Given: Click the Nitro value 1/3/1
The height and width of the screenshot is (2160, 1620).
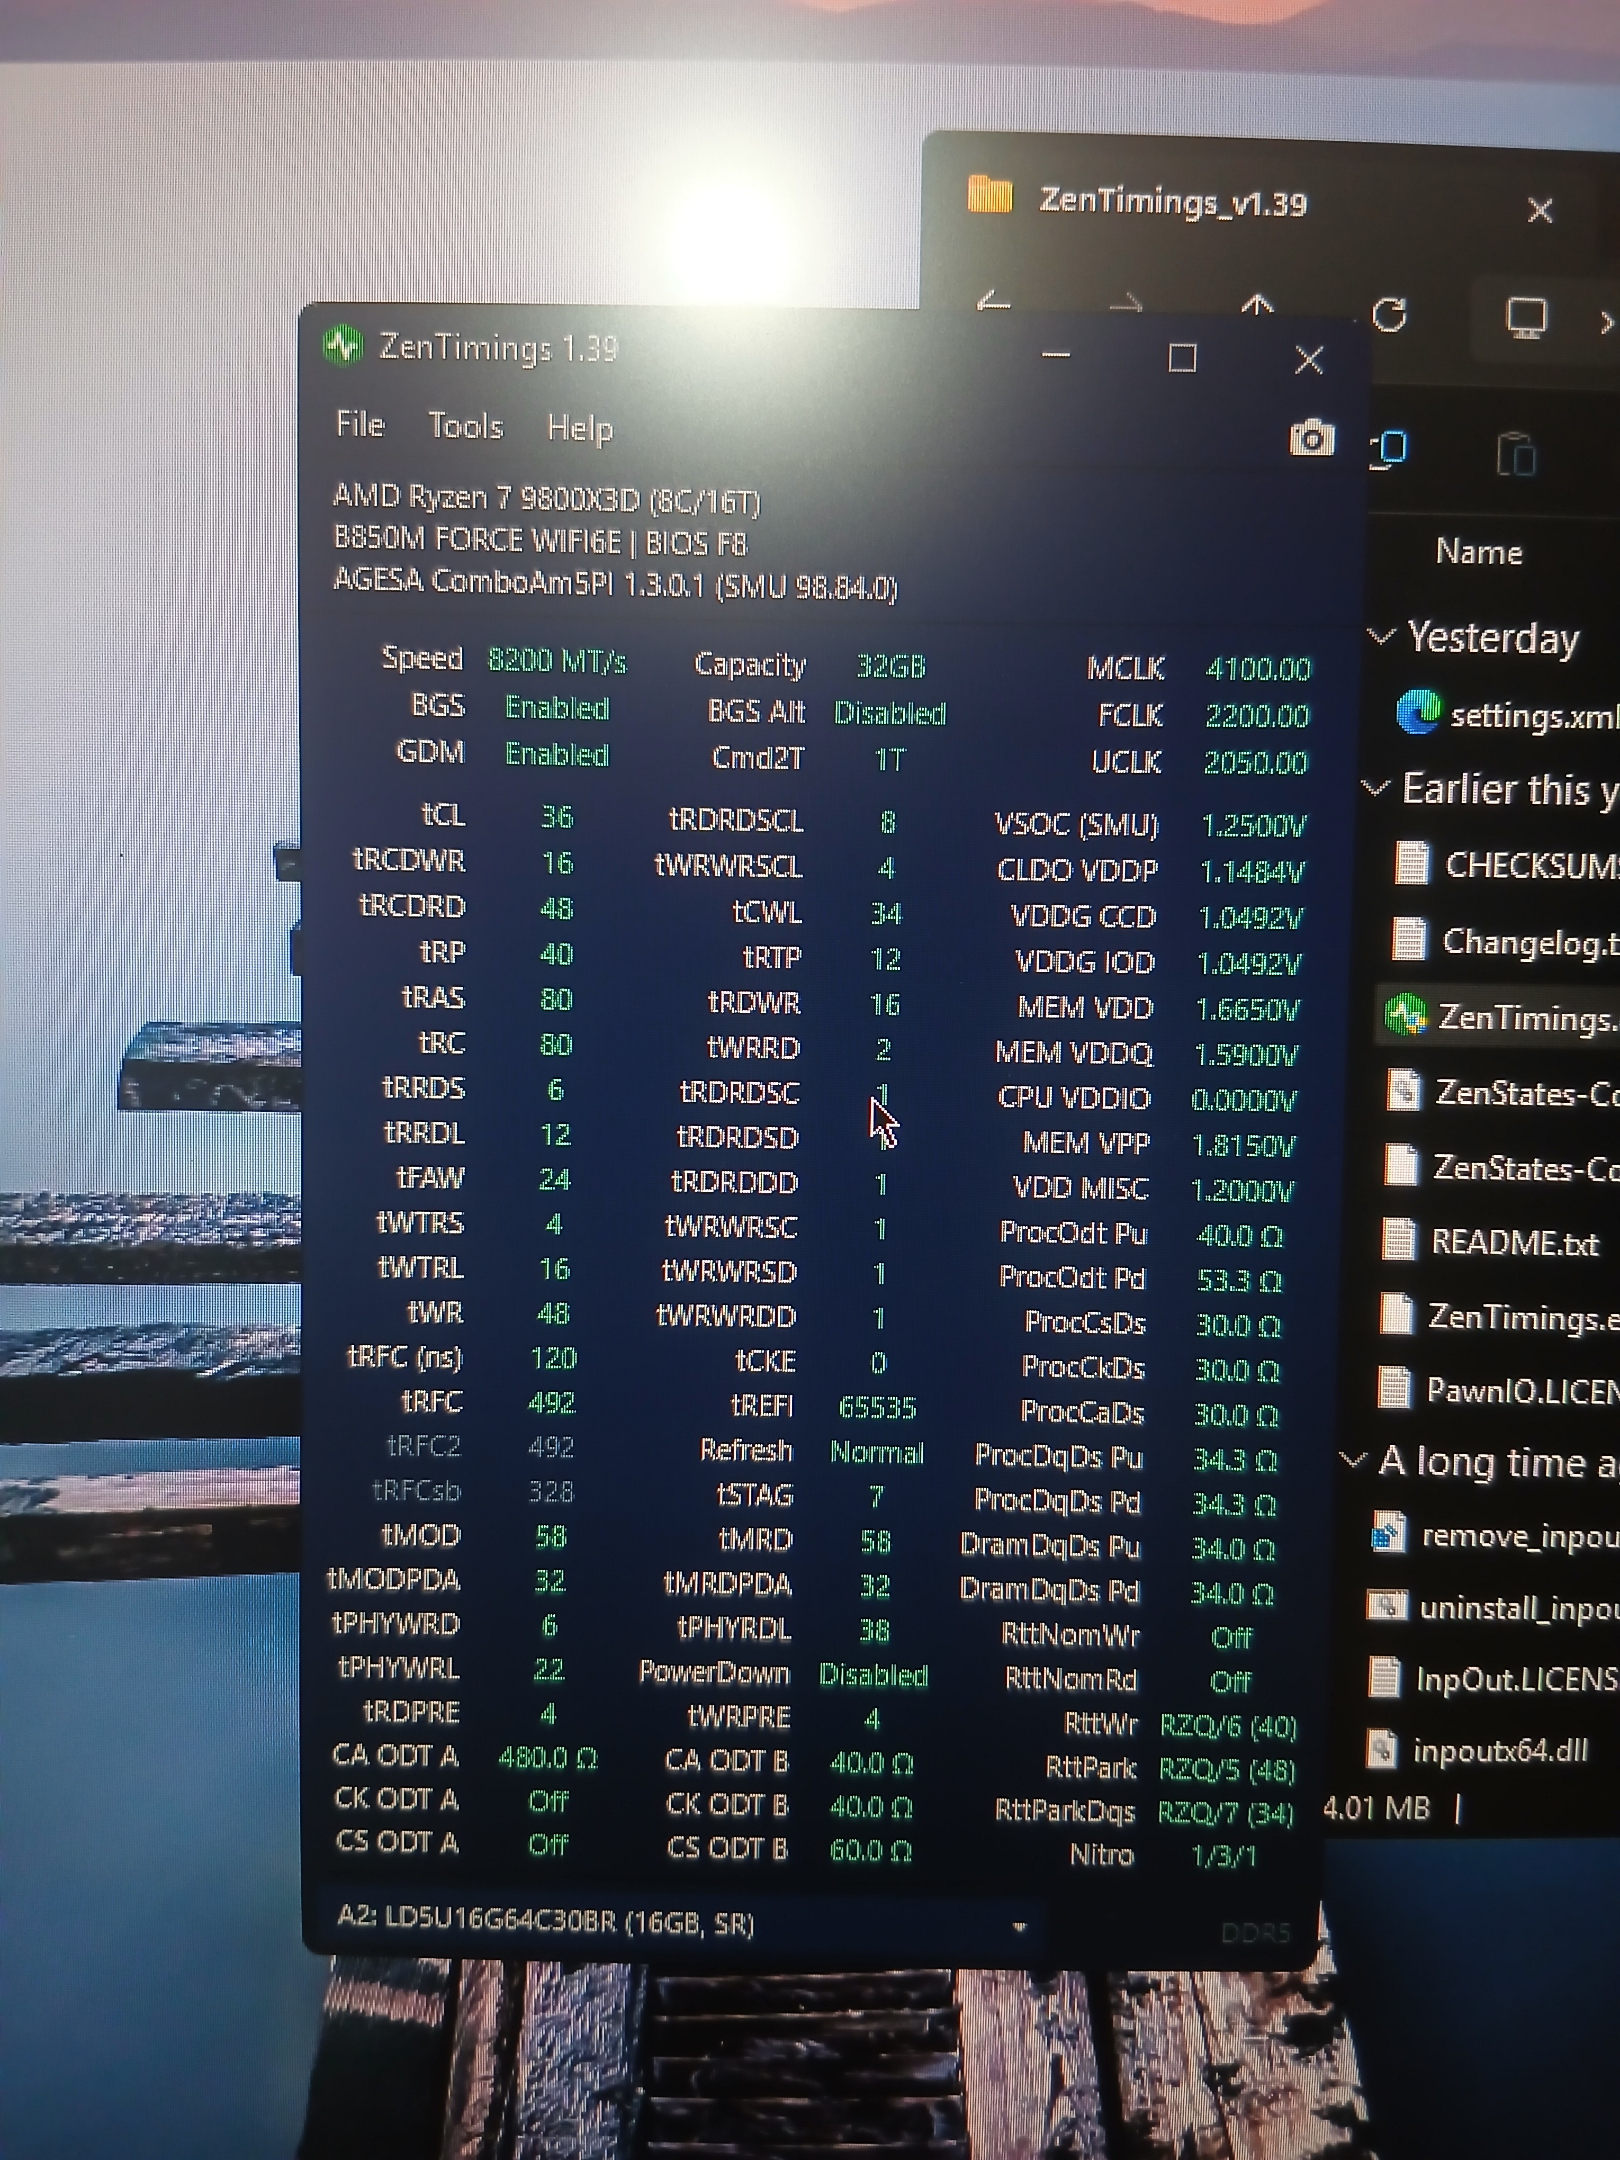Looking at the screenshot, I should pos(1224,1857).
